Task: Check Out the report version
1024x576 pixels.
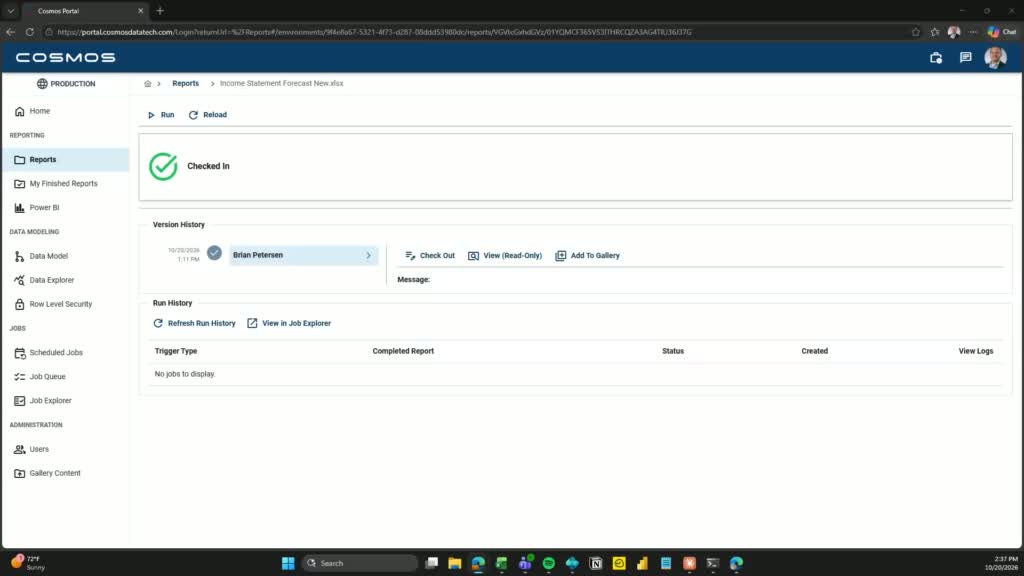Action: click(430, 256)
